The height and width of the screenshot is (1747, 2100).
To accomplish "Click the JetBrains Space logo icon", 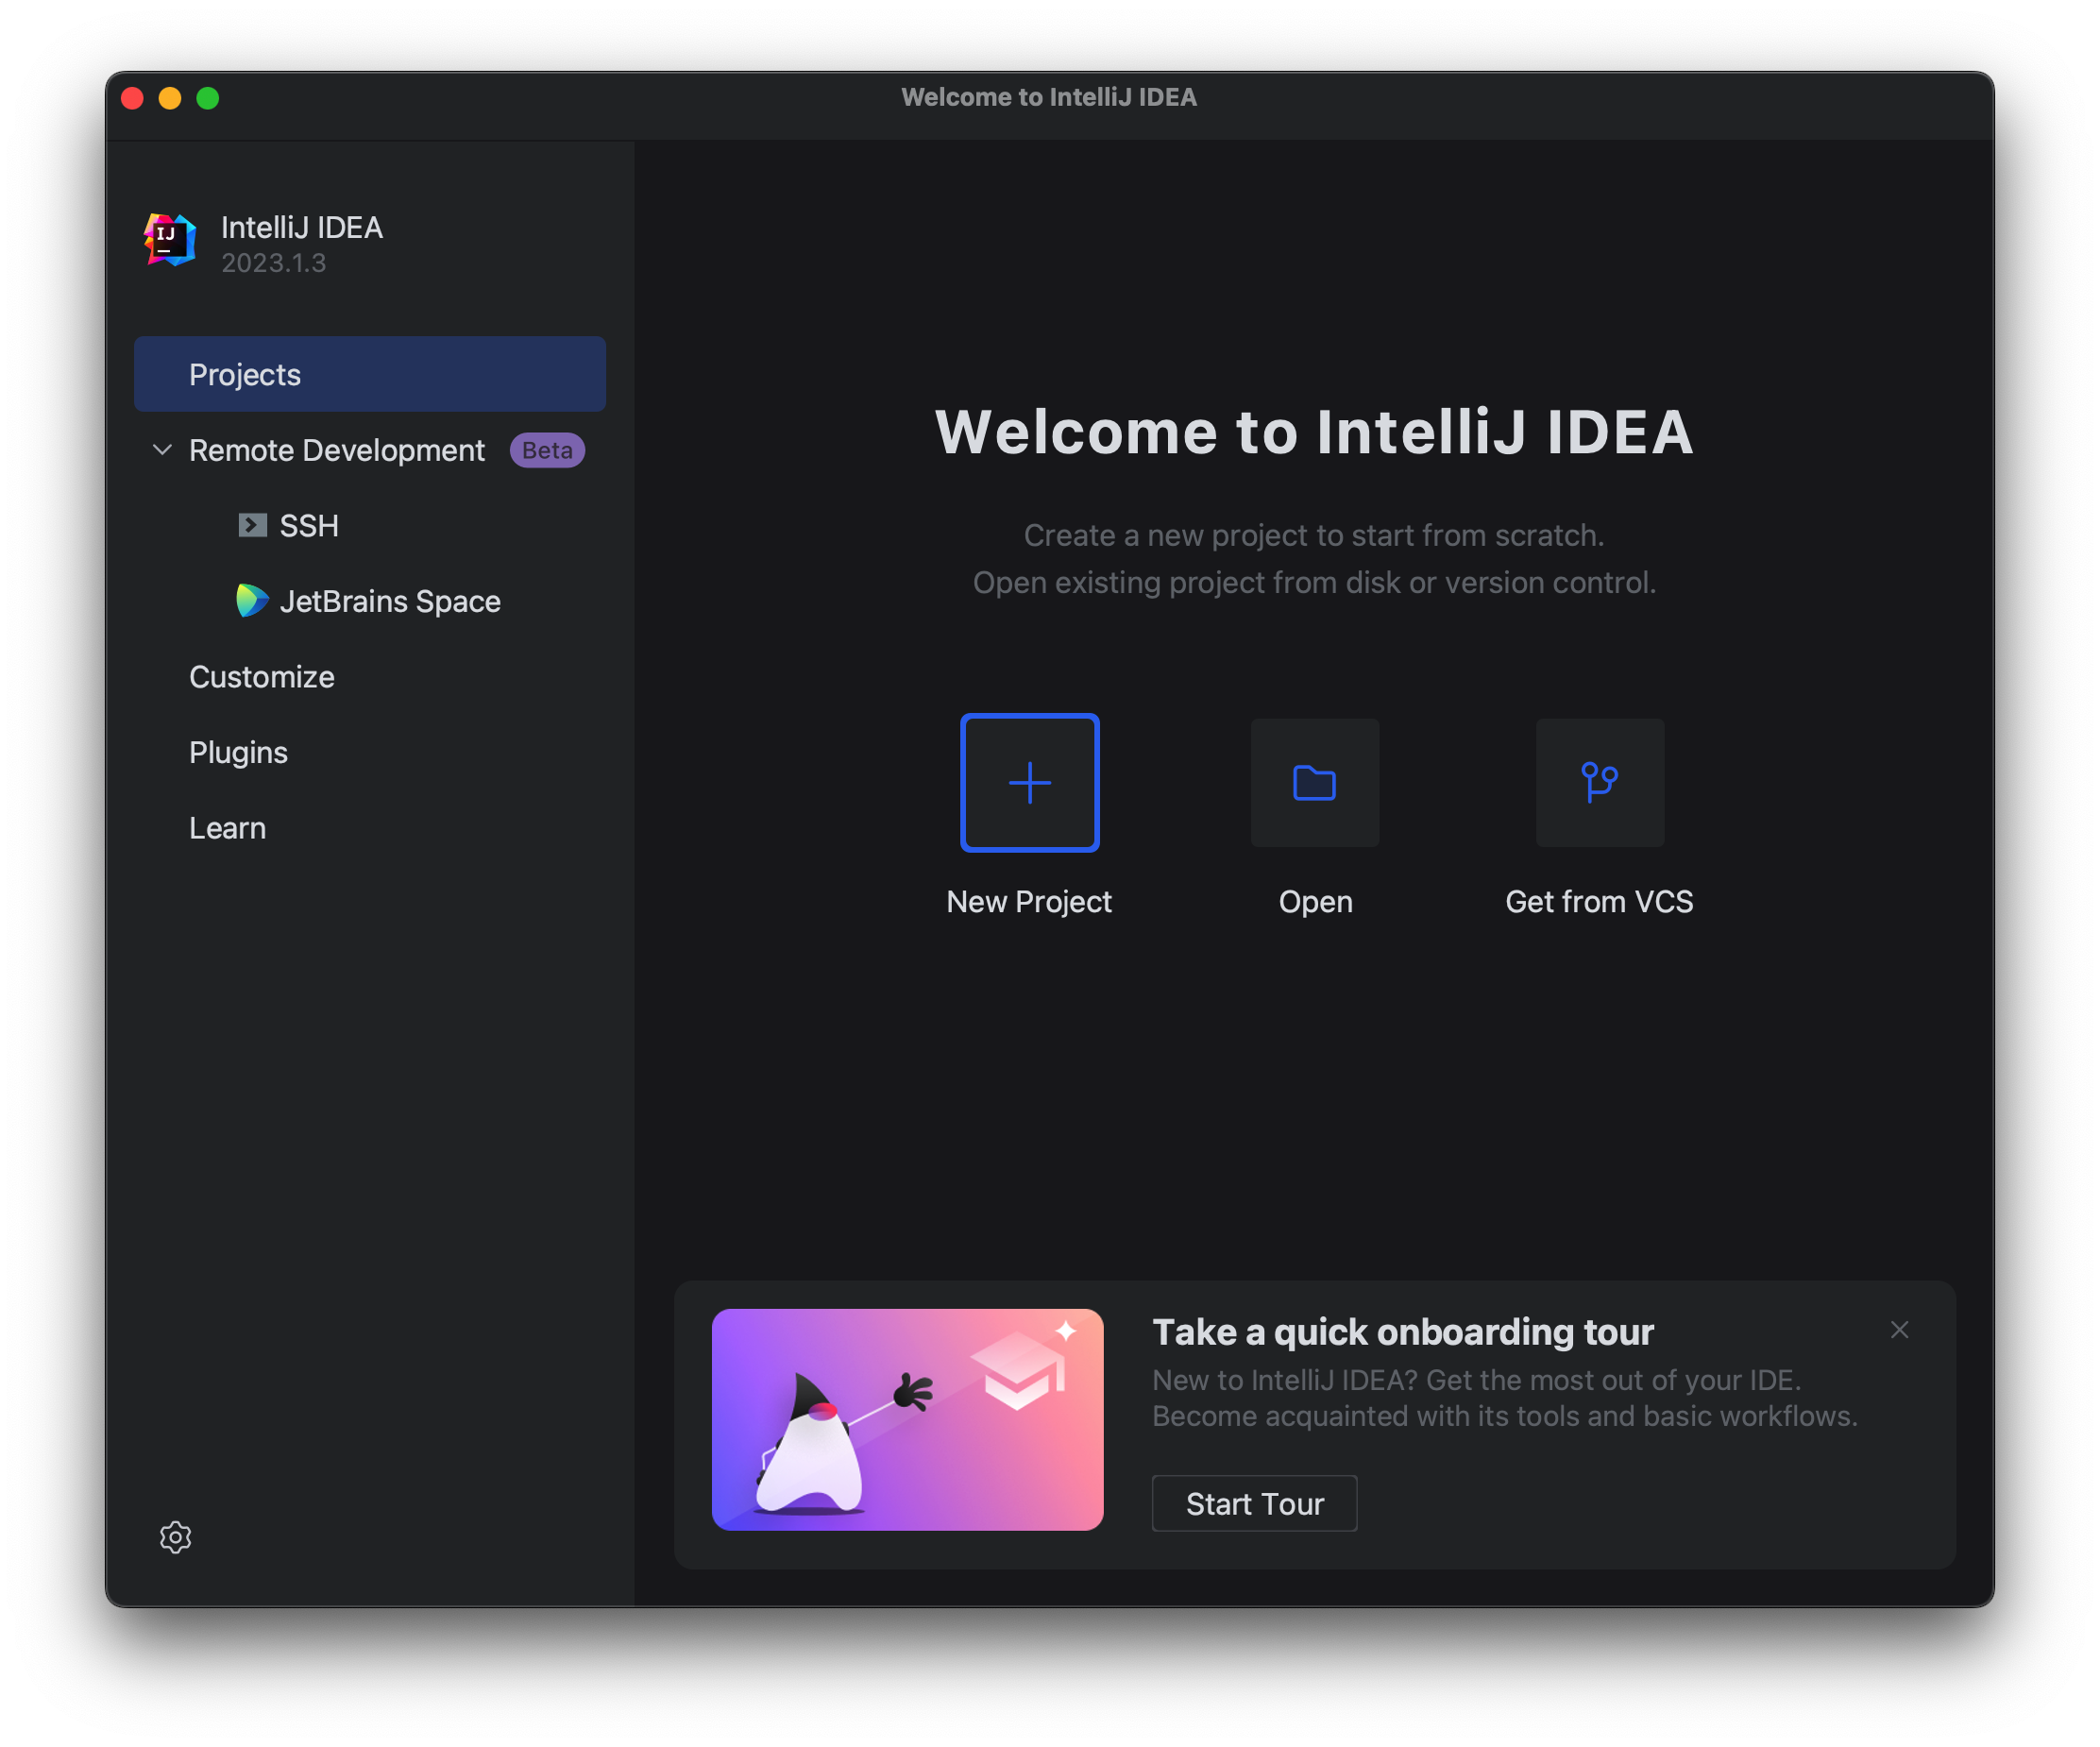I will point(252,600).
